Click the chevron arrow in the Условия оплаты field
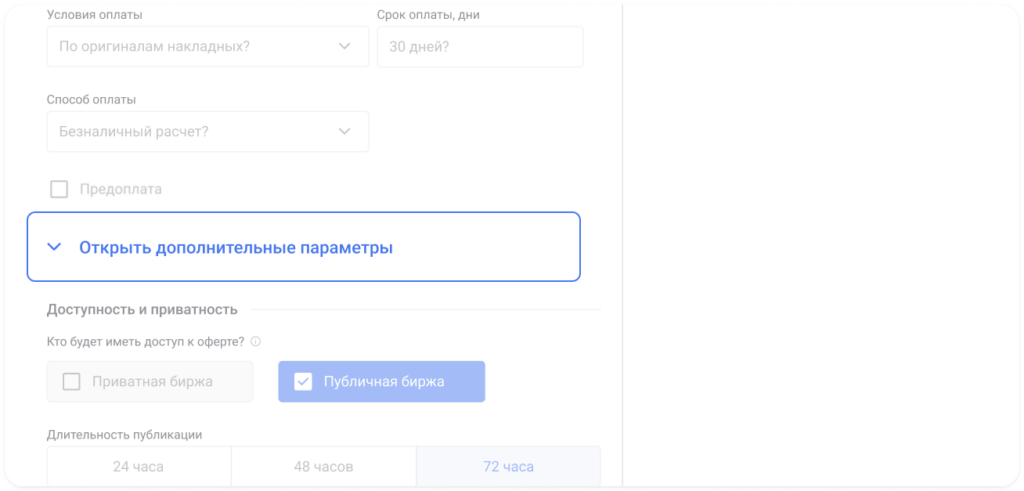Viewport: 1024px width, 491px height. 345,46
